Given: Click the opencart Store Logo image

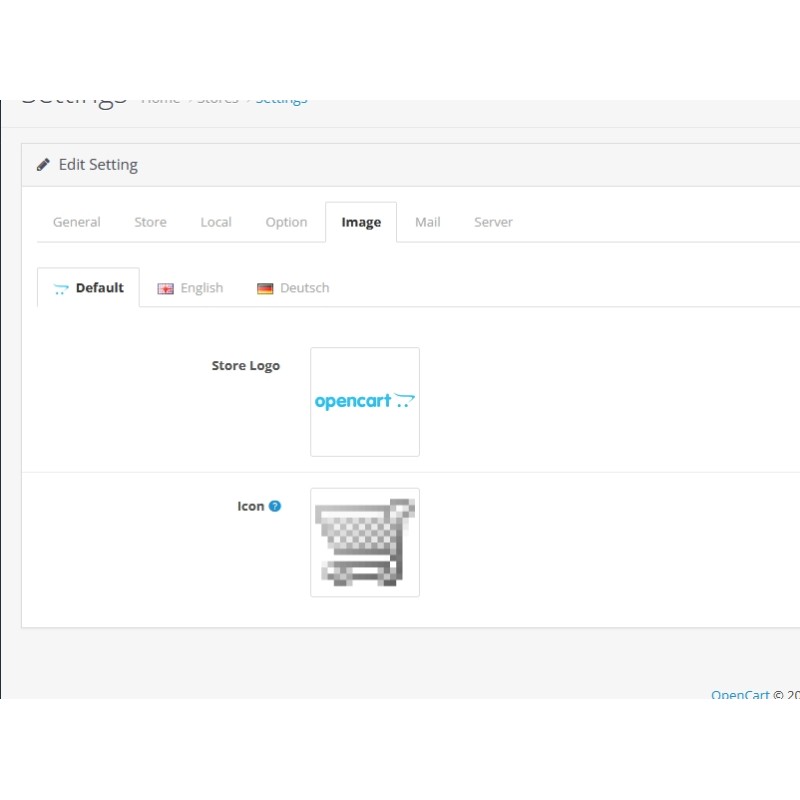Looking at the screenshot, I should tap(365, 402).
